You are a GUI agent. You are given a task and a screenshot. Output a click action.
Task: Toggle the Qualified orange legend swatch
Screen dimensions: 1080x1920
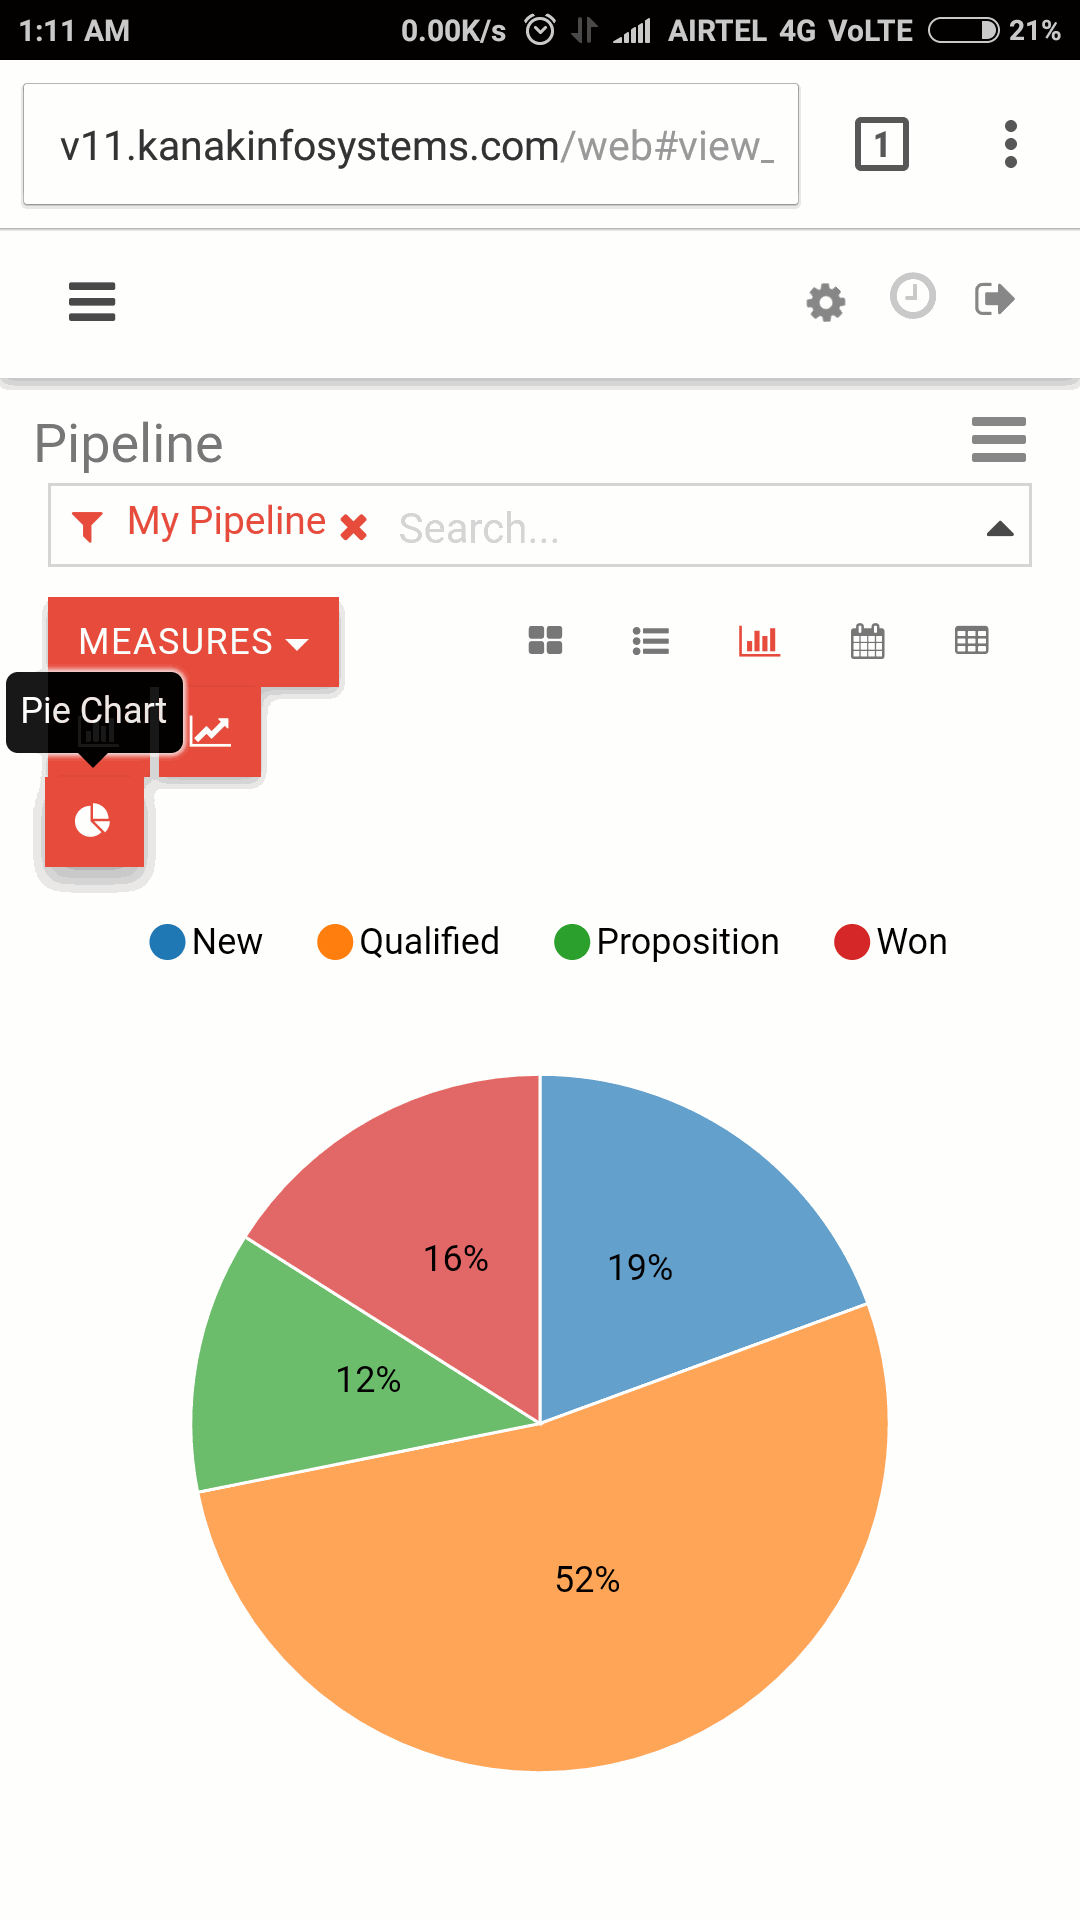pyautogui.click(x=335, y=941)
